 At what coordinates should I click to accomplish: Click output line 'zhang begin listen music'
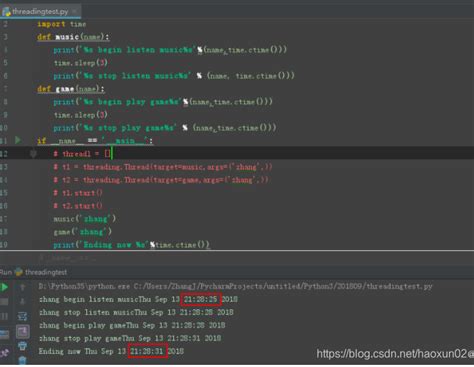[138, 299]
